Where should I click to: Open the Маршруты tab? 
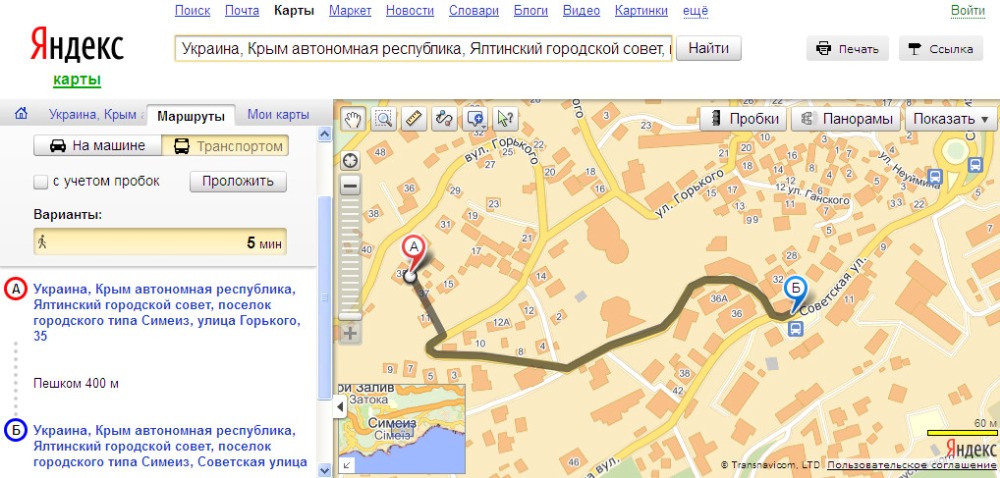pyautogui.click(x=191, y=116)
